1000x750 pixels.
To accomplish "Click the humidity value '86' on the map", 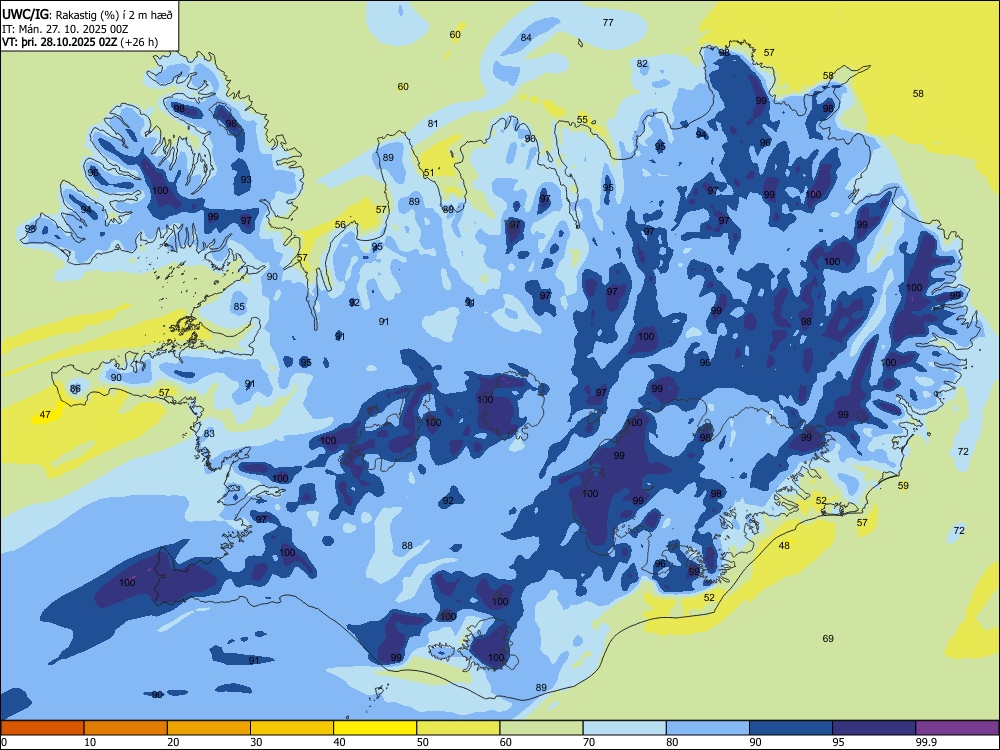I will click(x=75, y=388).
